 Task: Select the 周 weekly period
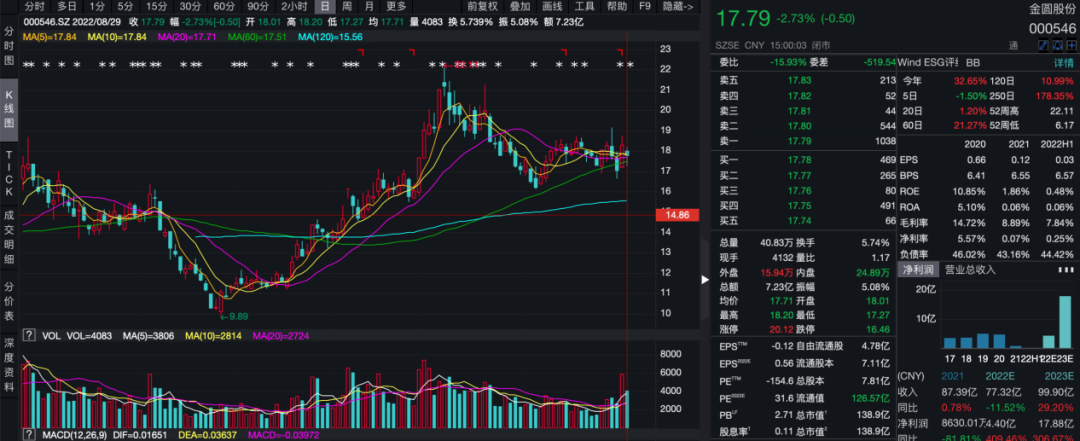pos(346,6)
